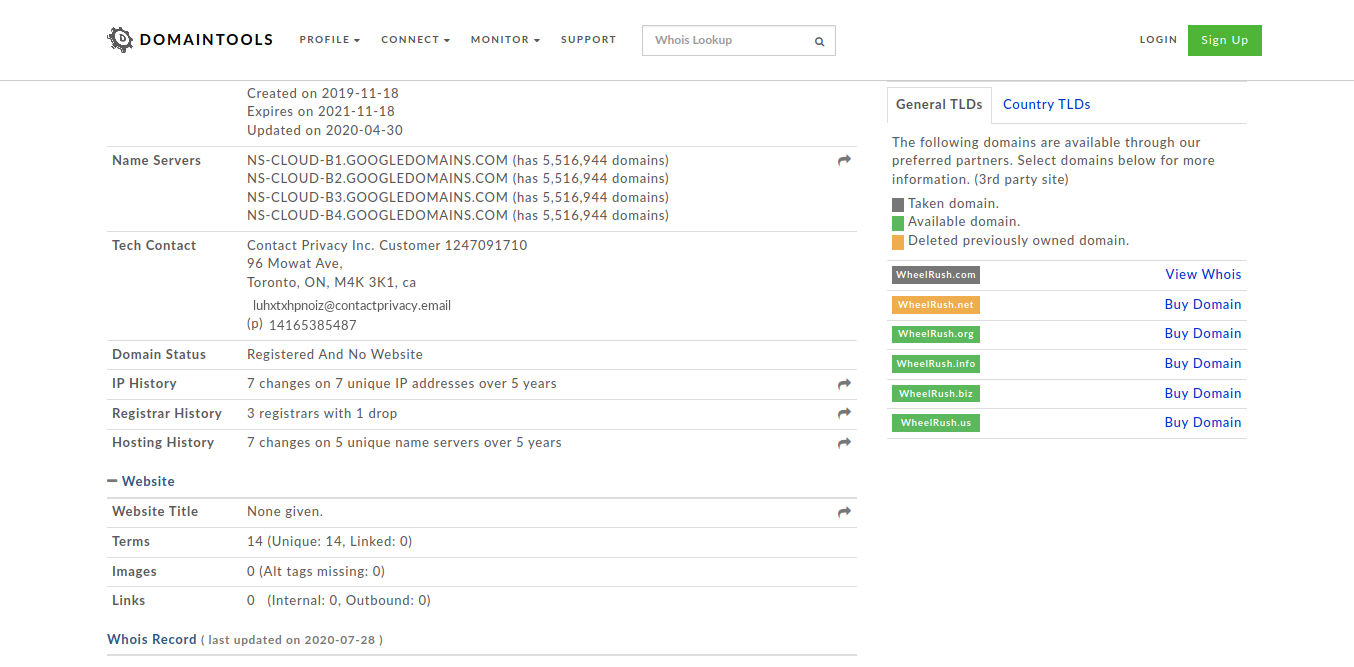
Task: Open Registrar History via arrow icon
Action: (844, 413)
